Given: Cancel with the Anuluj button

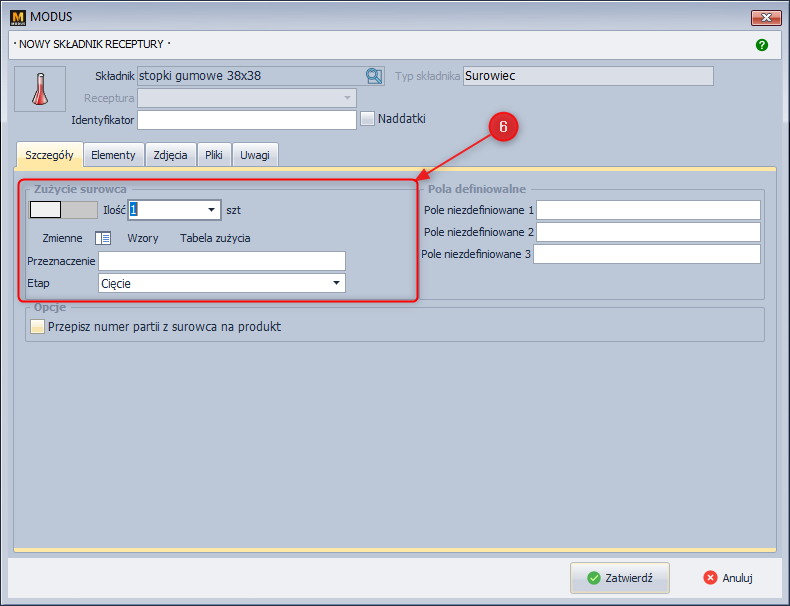Looking at the screenshot, I should [727, 578].
